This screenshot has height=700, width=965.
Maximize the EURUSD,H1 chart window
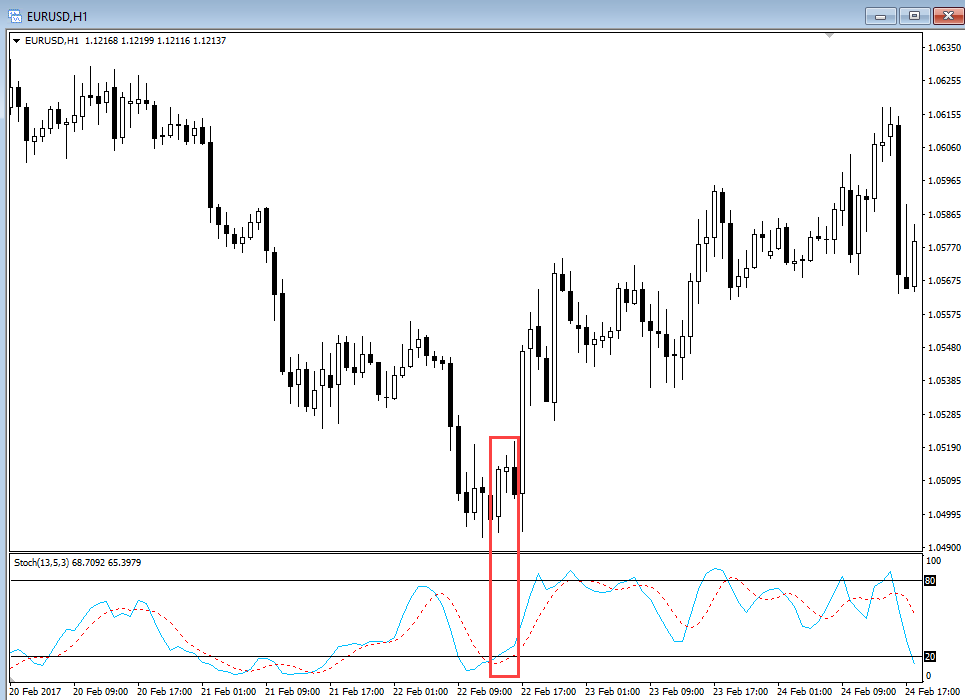pos(913,15)
